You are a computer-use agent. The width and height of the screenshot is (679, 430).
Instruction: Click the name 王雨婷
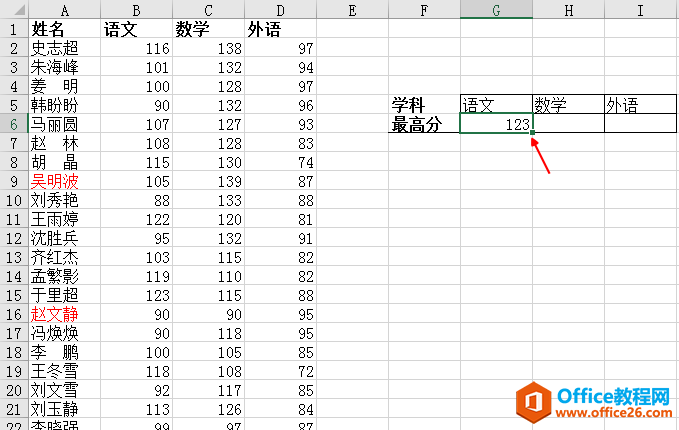(x=54, y=219)
